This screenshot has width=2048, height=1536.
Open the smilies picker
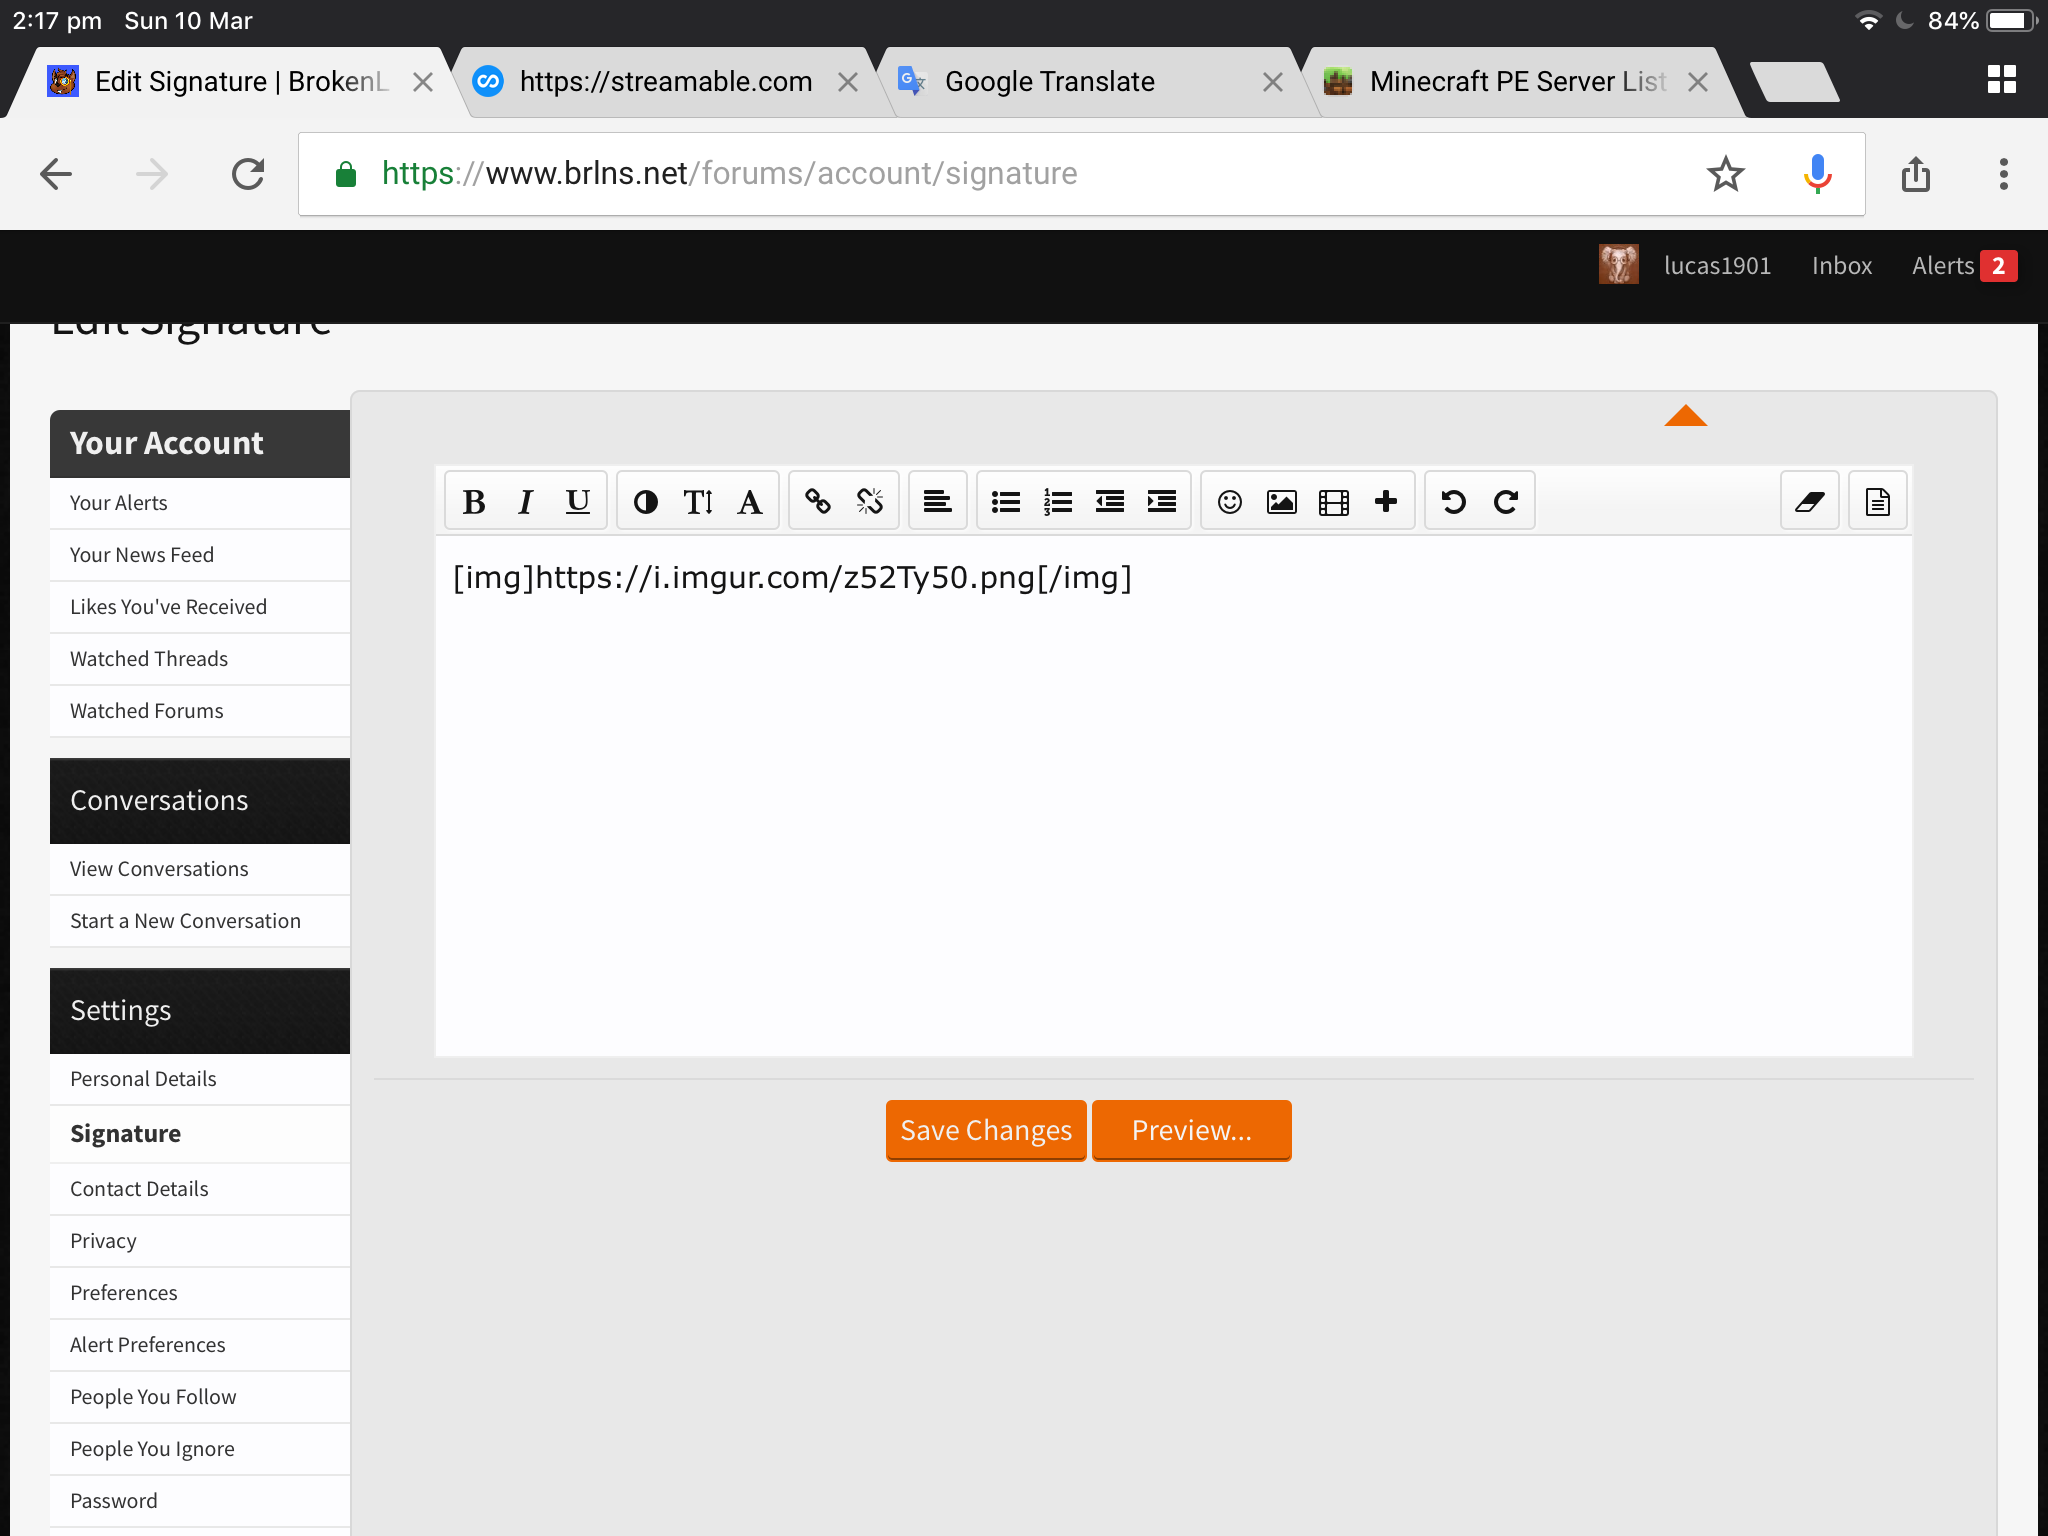pyautogui.click(x=1230, y=501)
